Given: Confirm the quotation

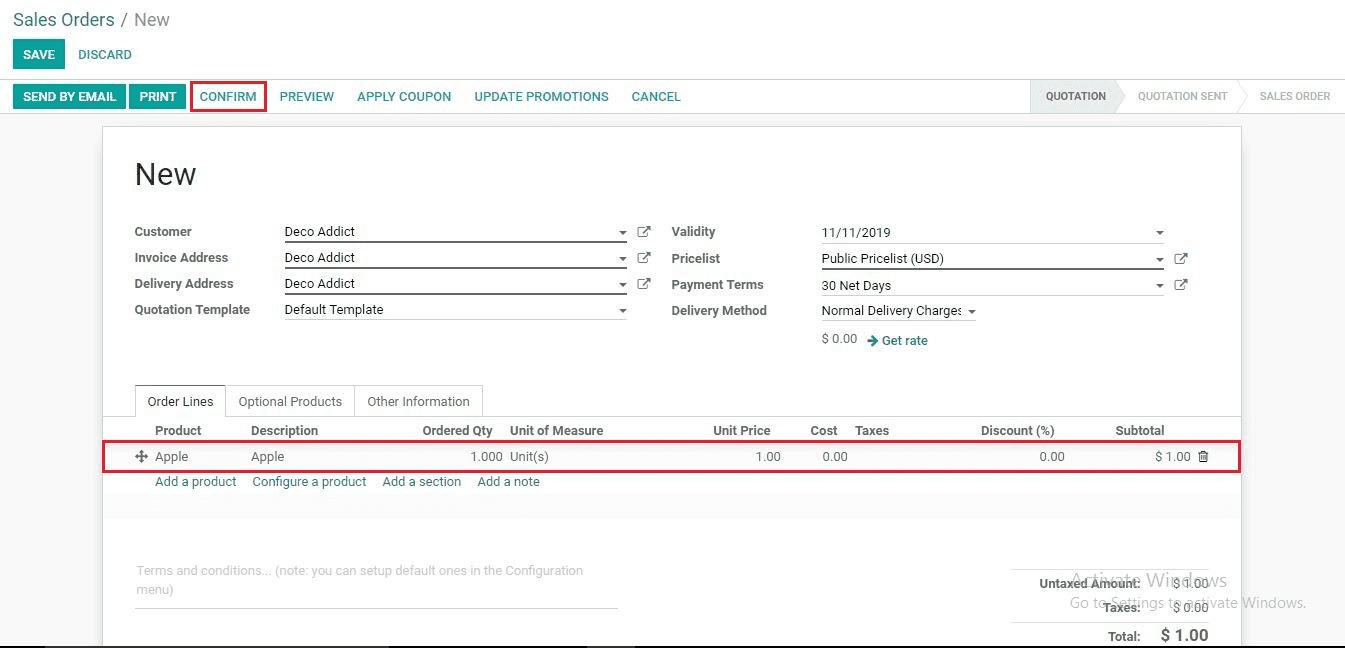Looking at the screenshot, I should [x=228, y=97].
